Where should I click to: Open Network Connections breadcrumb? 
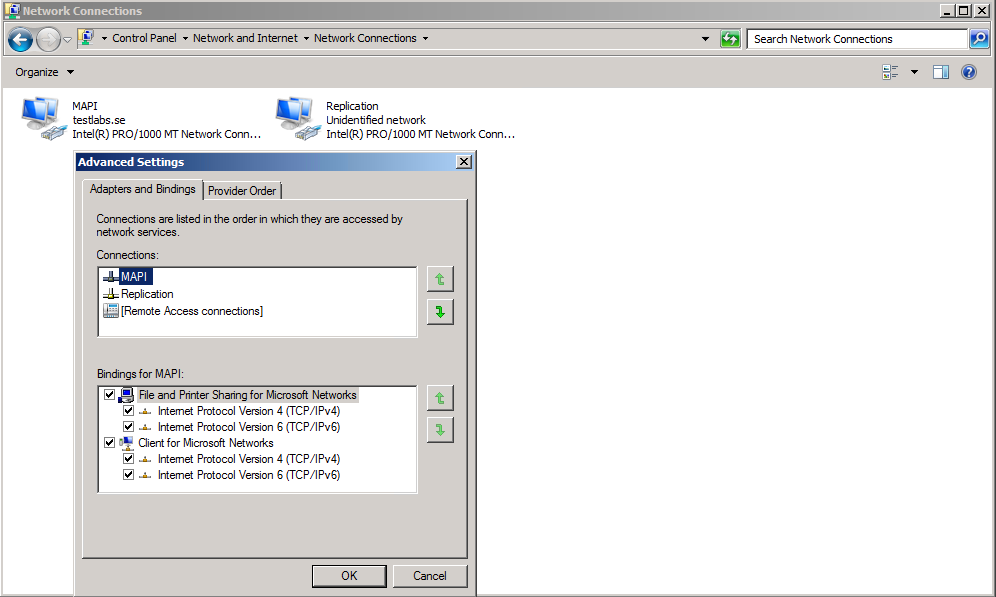[365, 38]
